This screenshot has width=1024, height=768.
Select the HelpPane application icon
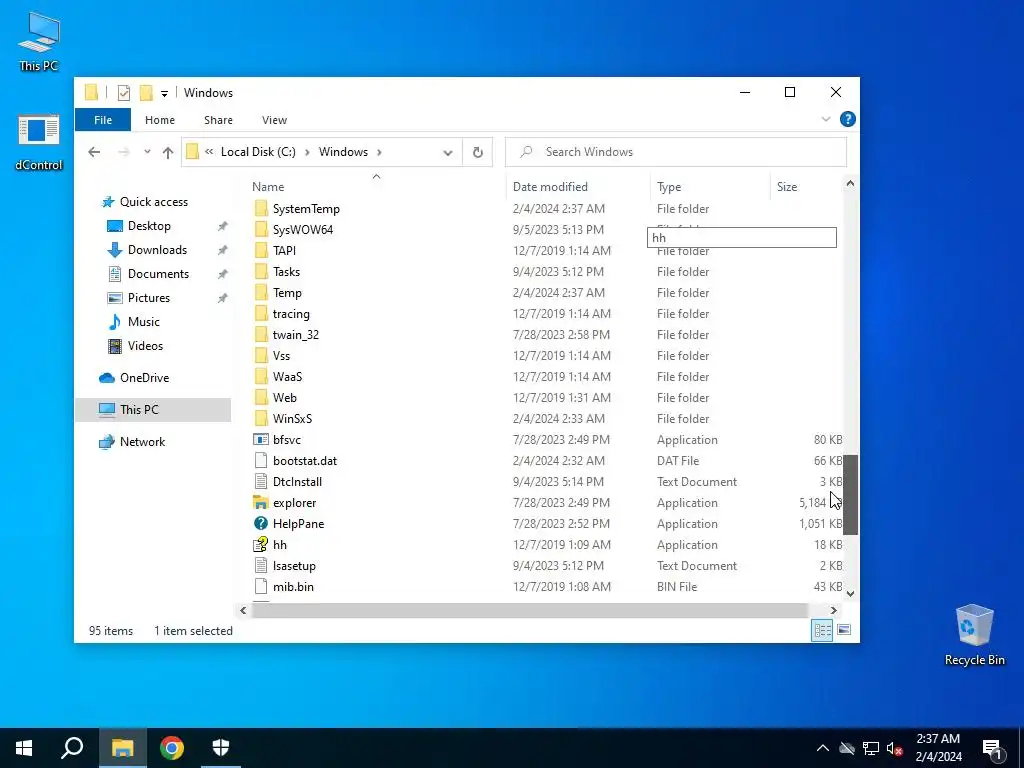[x=261, y=524]
